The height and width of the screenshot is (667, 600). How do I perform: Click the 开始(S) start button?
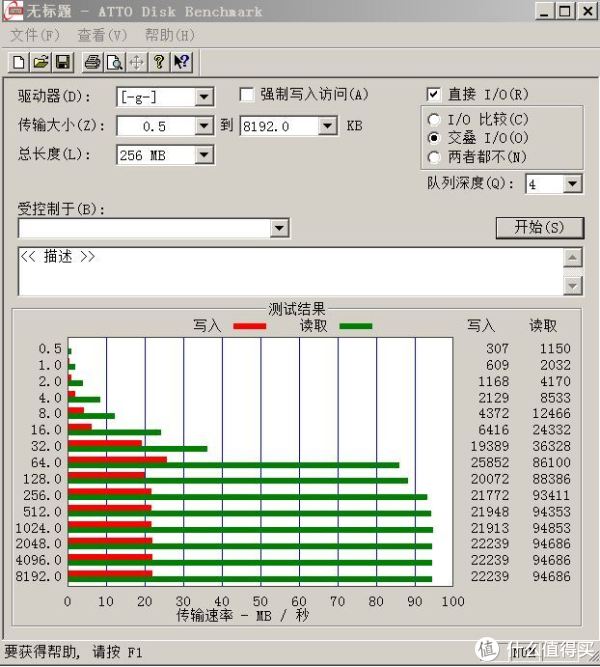tap(540, 228)
